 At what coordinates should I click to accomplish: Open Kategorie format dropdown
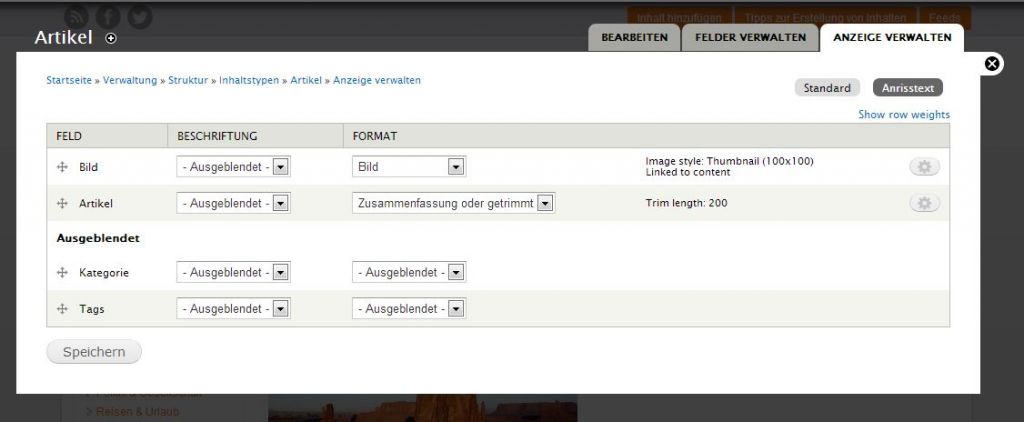[x=409, y=272]
